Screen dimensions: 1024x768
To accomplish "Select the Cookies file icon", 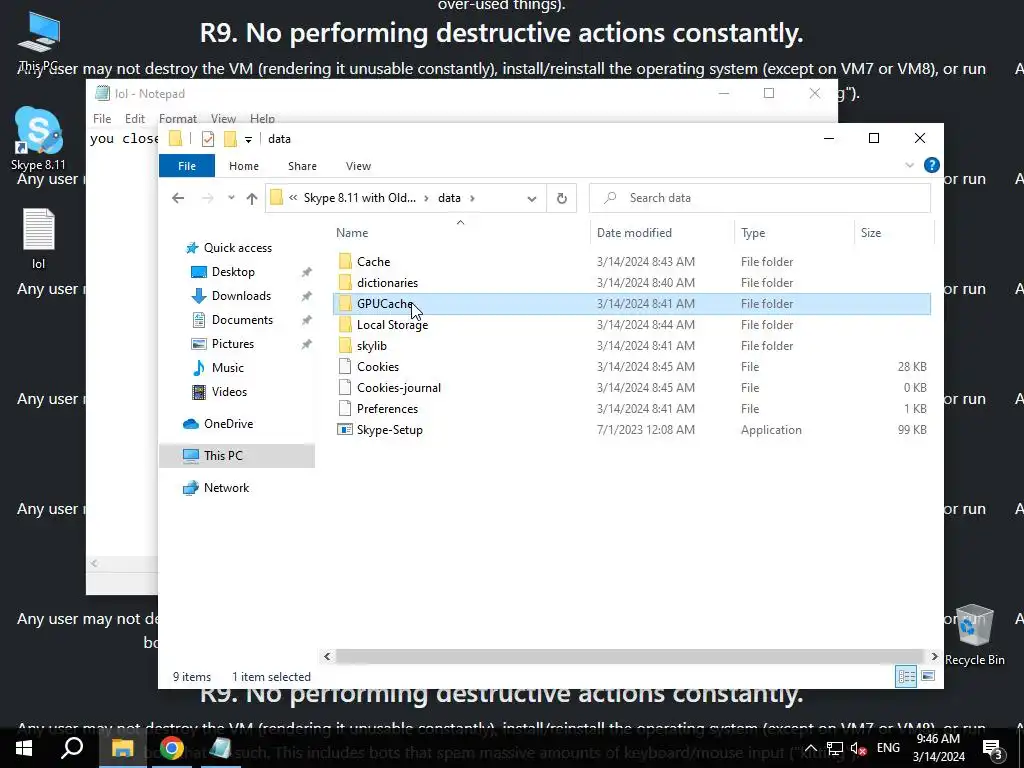I will tap(345, 366).
